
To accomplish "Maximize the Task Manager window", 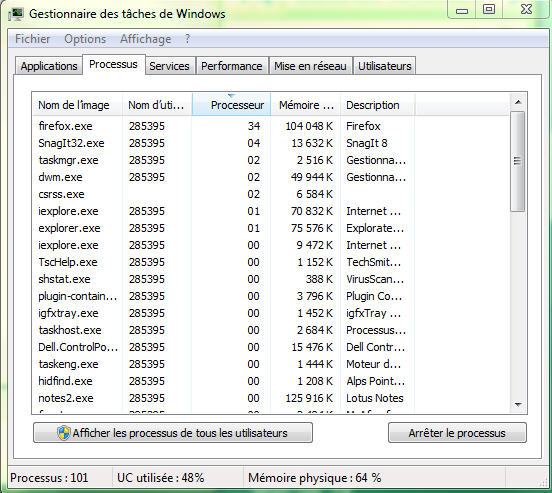I will pyautogui.click(x=489, y=9).
